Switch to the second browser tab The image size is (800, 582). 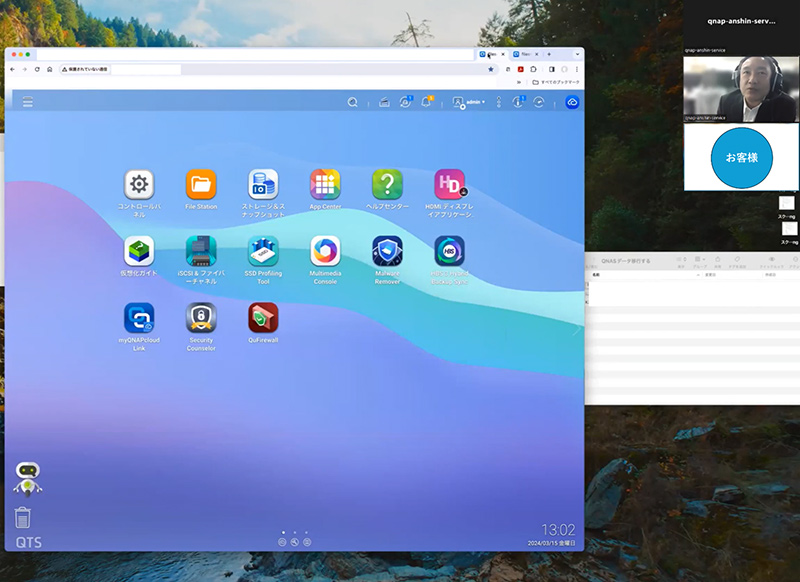click(524, 54)
